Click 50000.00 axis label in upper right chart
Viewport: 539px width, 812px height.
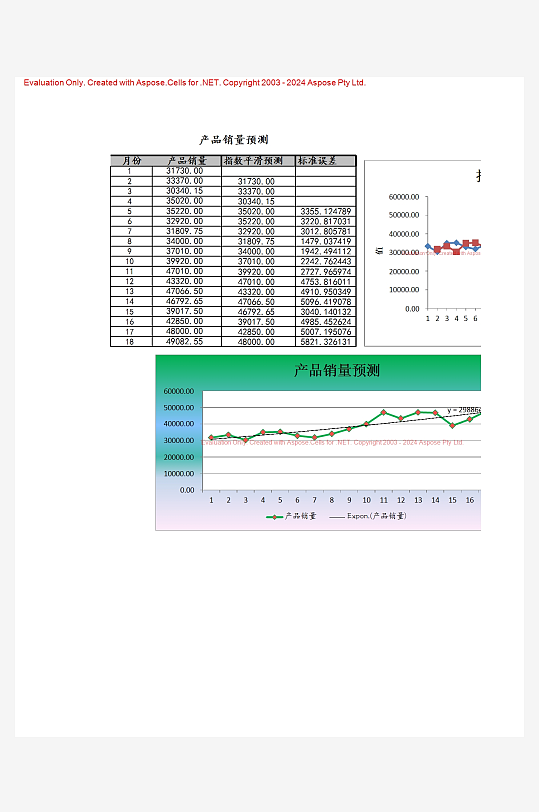click(404, 215)
